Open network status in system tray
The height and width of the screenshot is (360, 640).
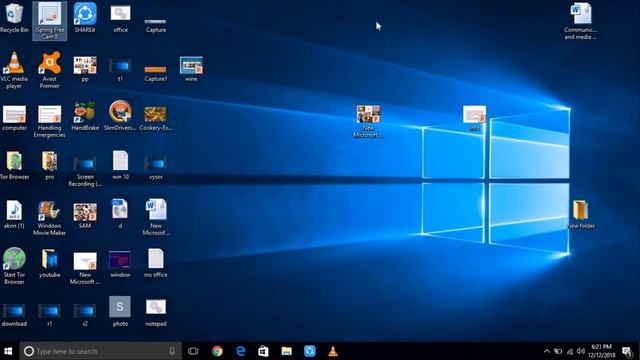[x=570, y=351]
